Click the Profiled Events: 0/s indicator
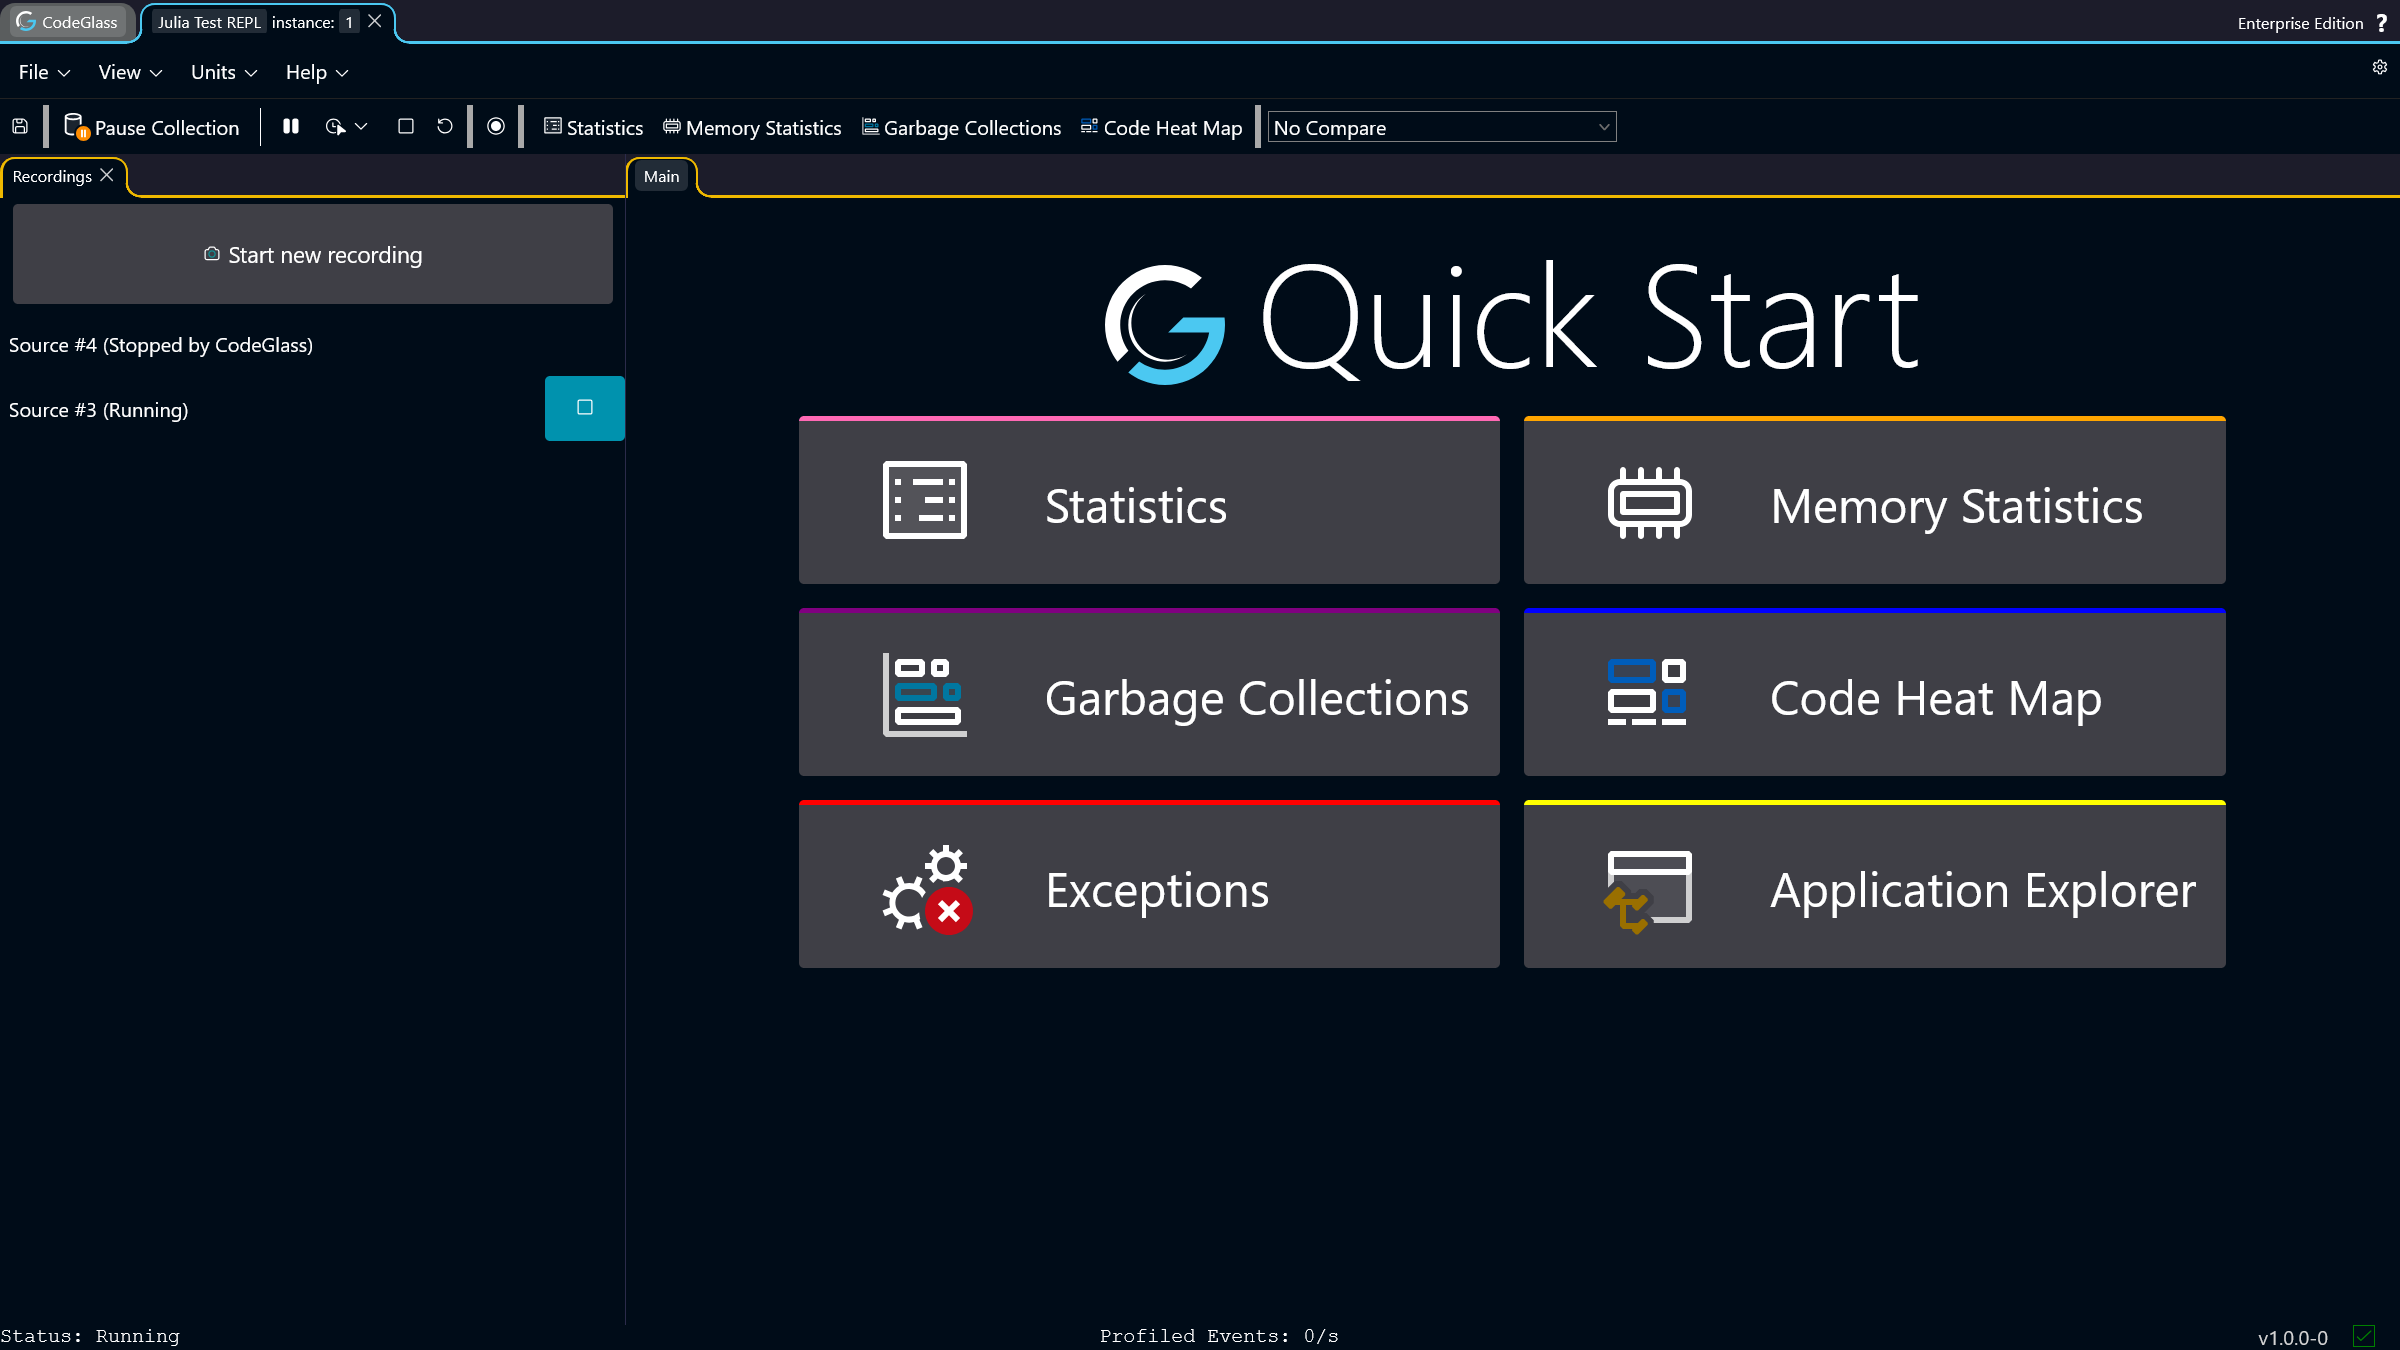The width and height of the screenshot is (2400, 1350). (1219, 1336)
